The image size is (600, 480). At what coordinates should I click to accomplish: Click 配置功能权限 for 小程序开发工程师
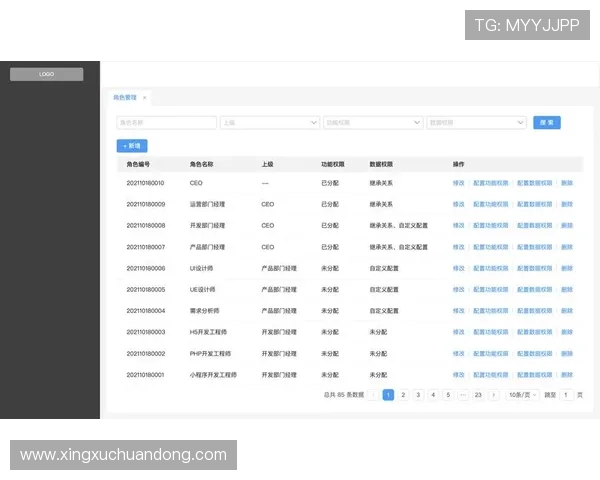tap(491, 375)
